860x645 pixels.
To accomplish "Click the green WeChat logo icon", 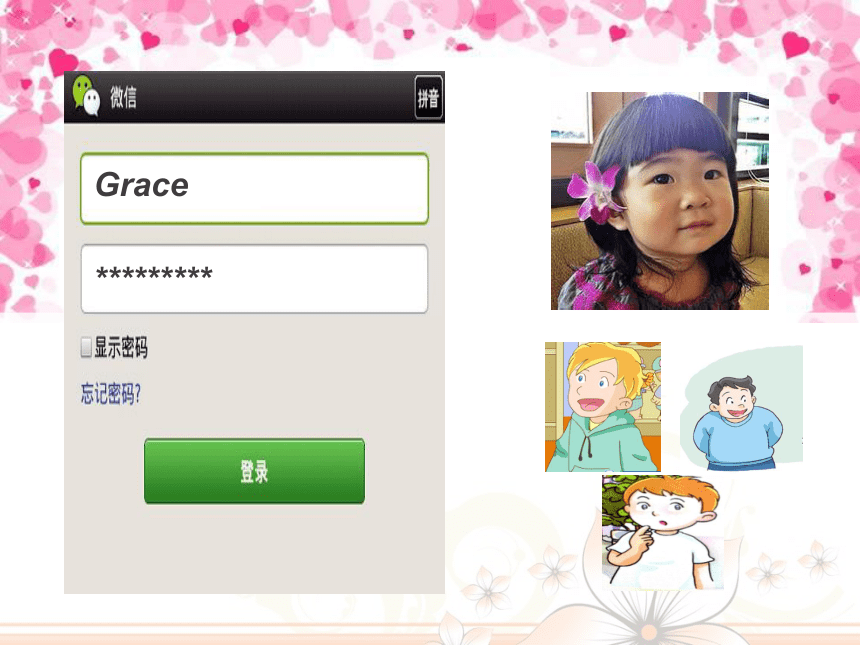I will pyautogui.click(x=86, y=95).
